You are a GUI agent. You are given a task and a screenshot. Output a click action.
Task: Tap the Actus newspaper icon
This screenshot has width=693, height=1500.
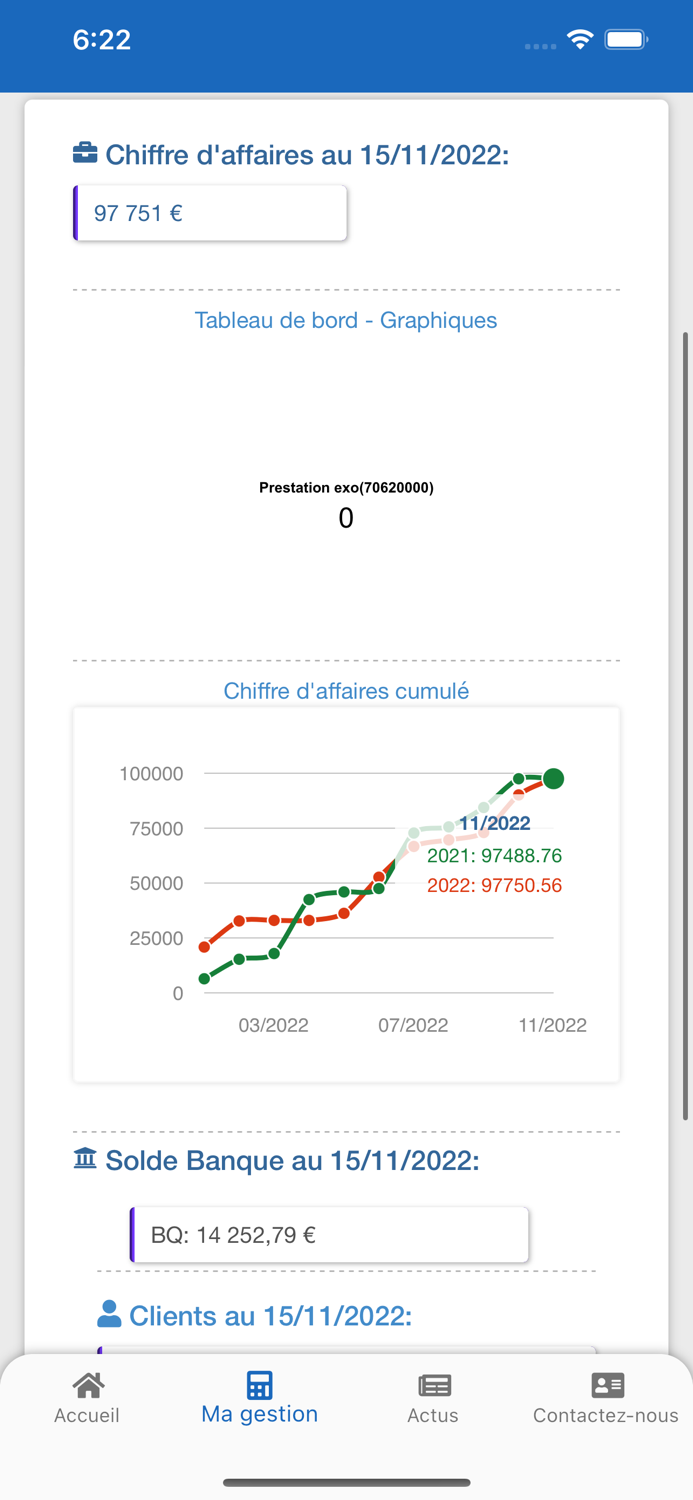(434, 1385)
